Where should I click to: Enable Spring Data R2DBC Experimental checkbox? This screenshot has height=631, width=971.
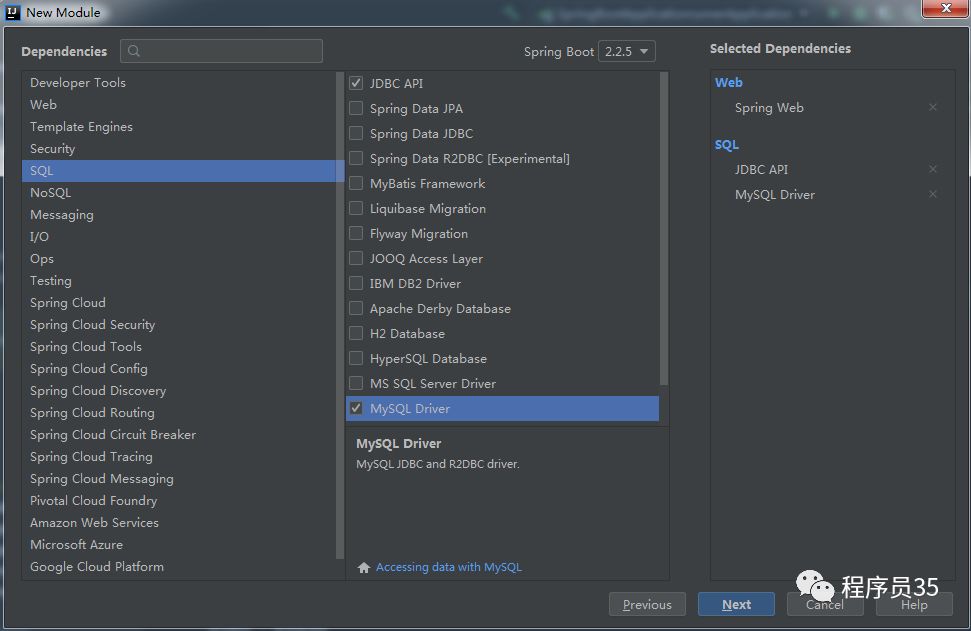[356, 159]
